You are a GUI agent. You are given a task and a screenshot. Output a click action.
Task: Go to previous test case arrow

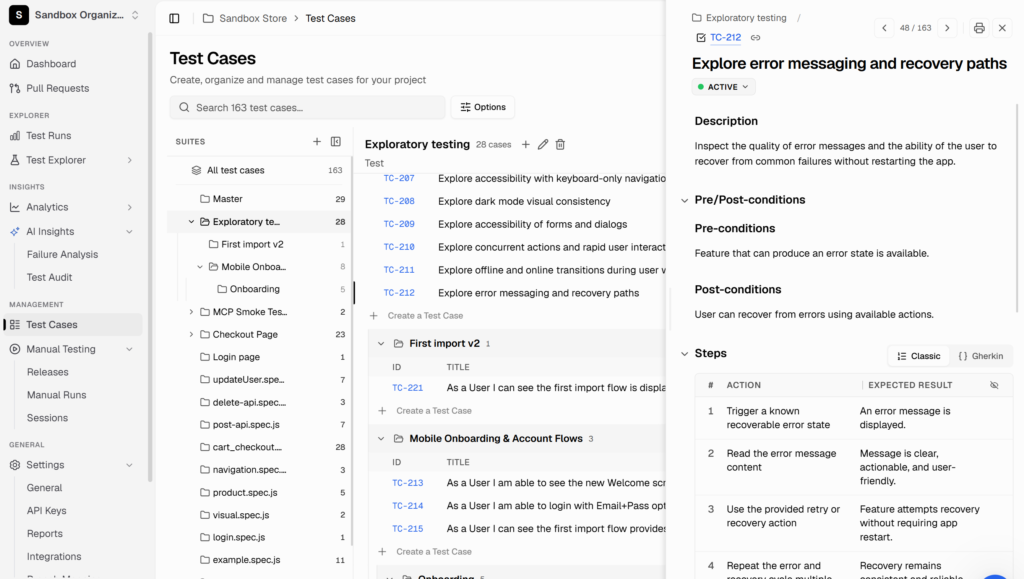[884, 28]
